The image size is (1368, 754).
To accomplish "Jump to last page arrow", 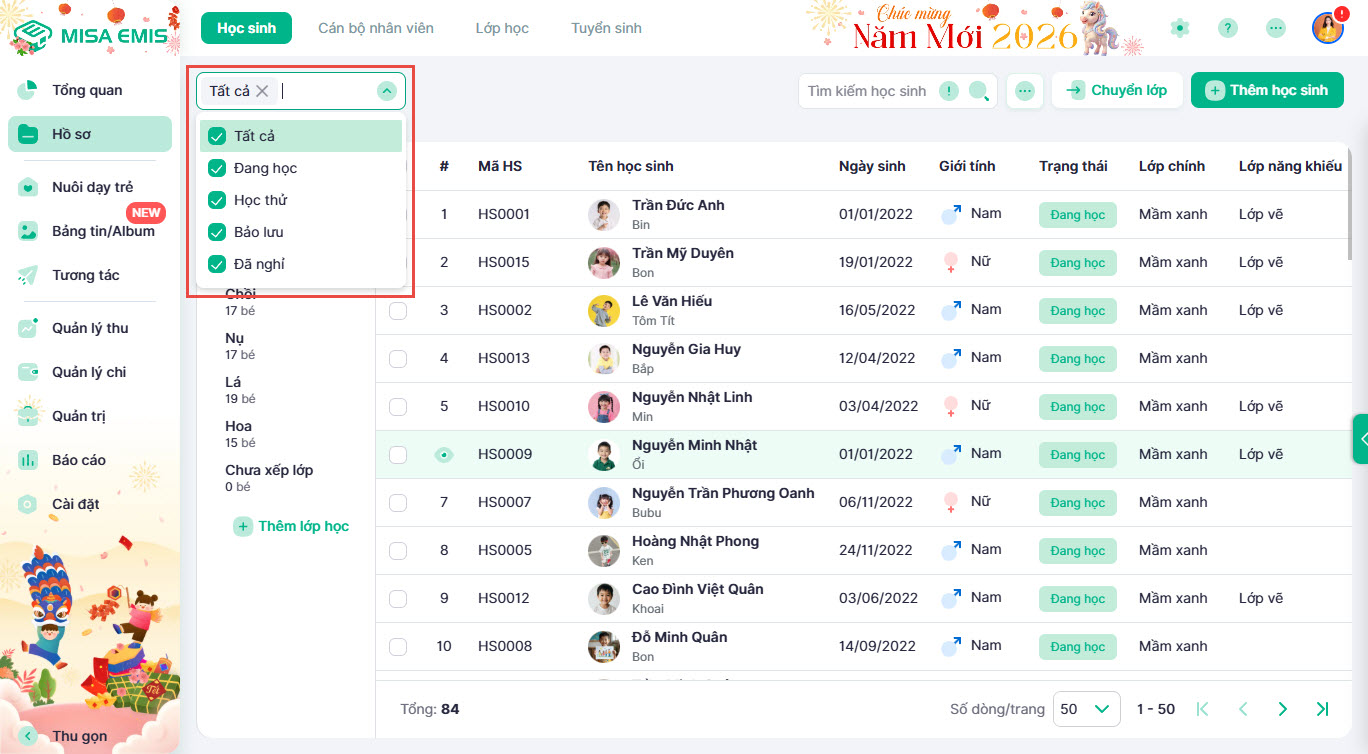I will point(1322,709).
